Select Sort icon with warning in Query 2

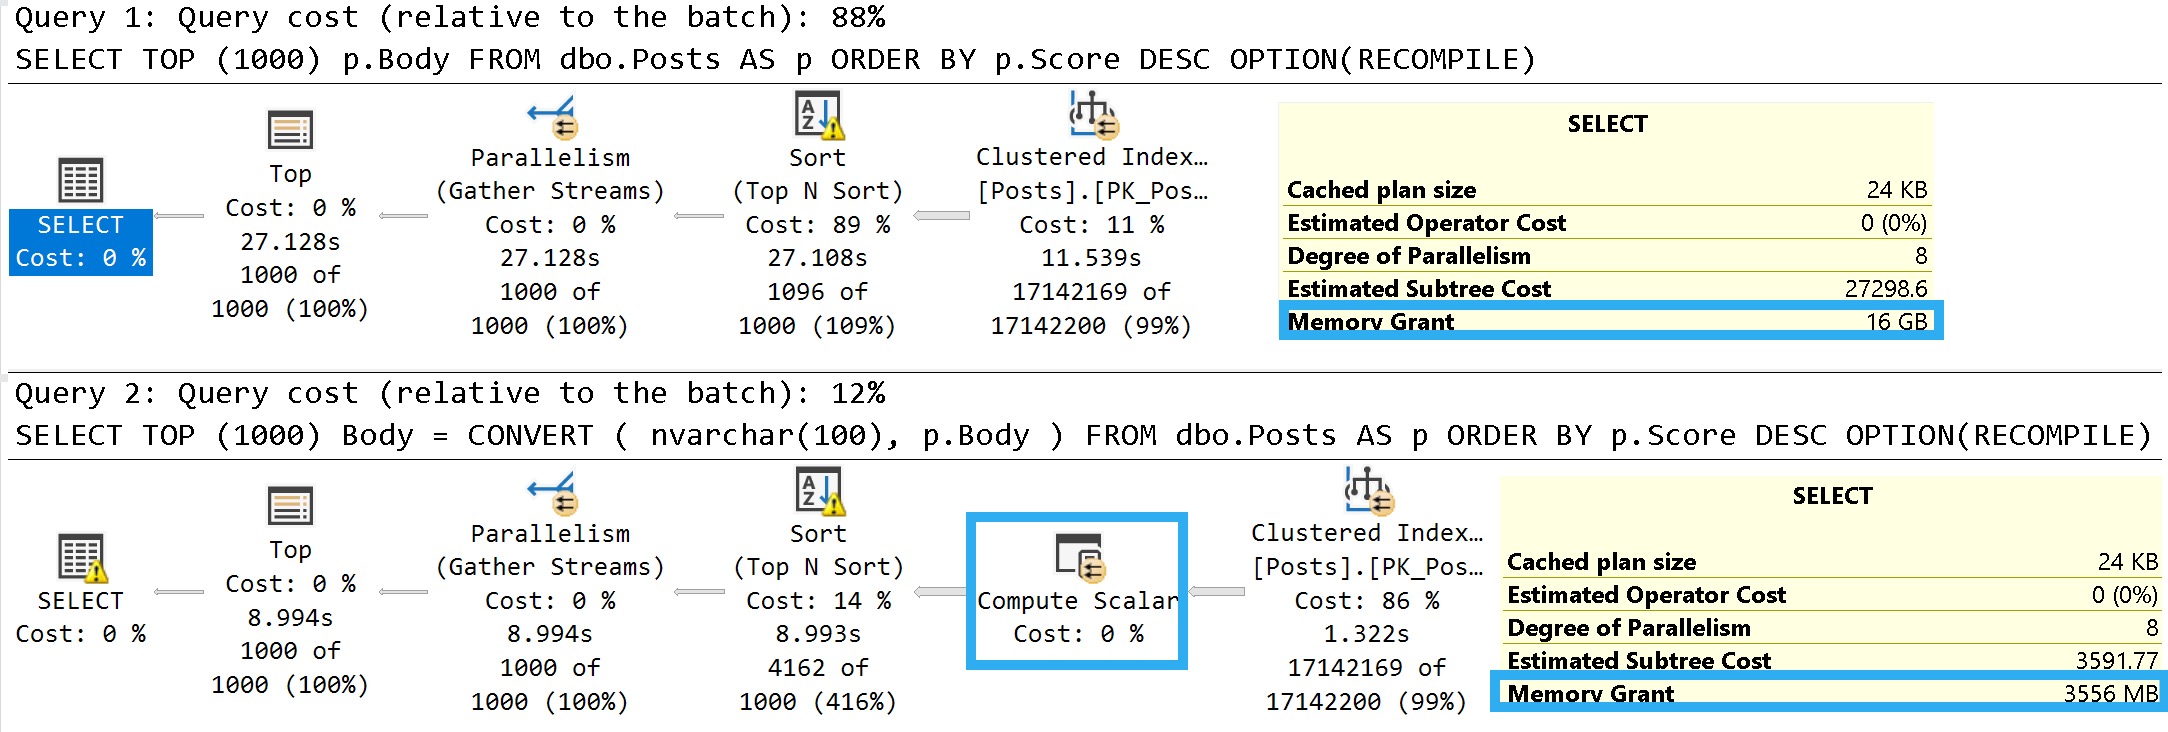(819, 491)
